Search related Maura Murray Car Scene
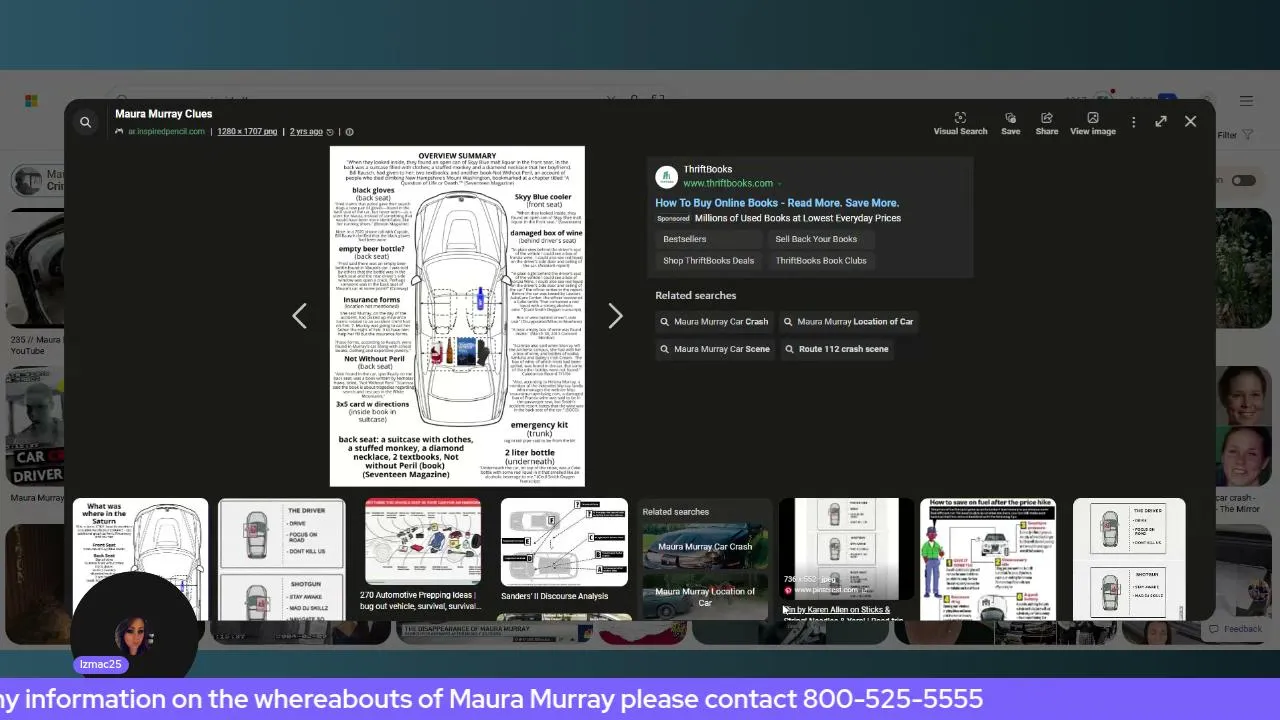 click(714, 349)
